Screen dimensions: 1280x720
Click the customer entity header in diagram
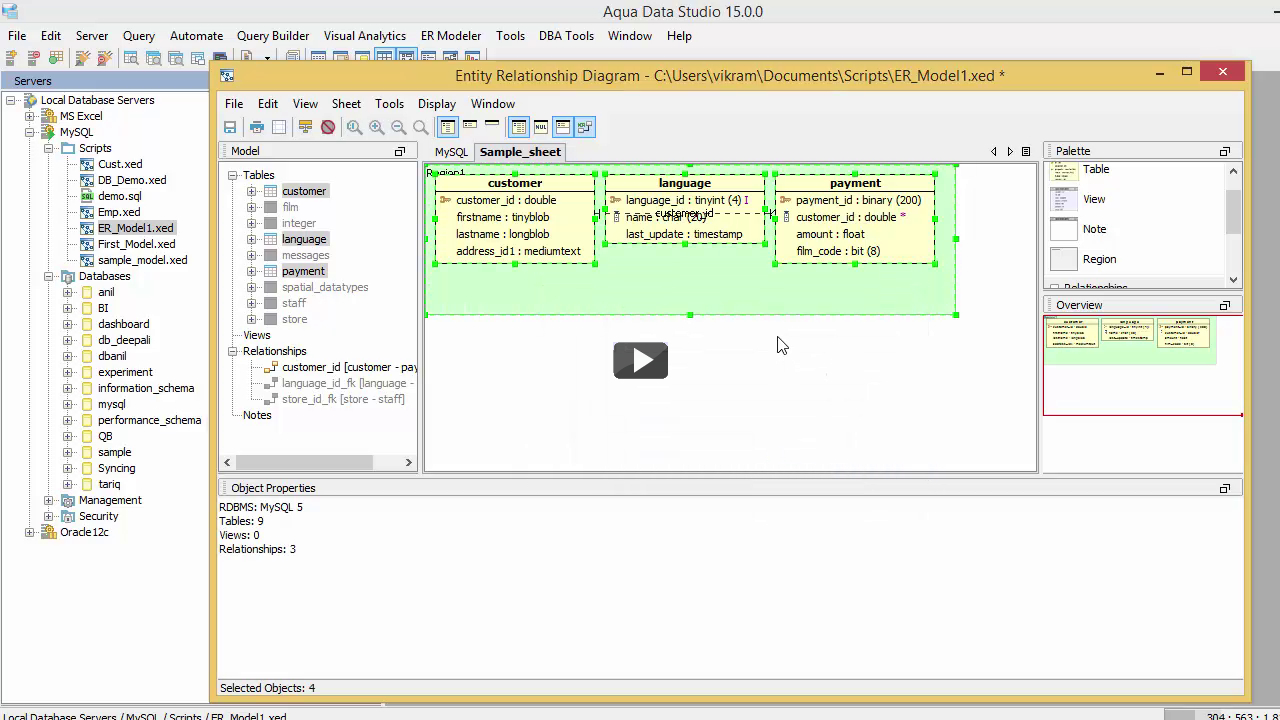(x=515, y=183)
